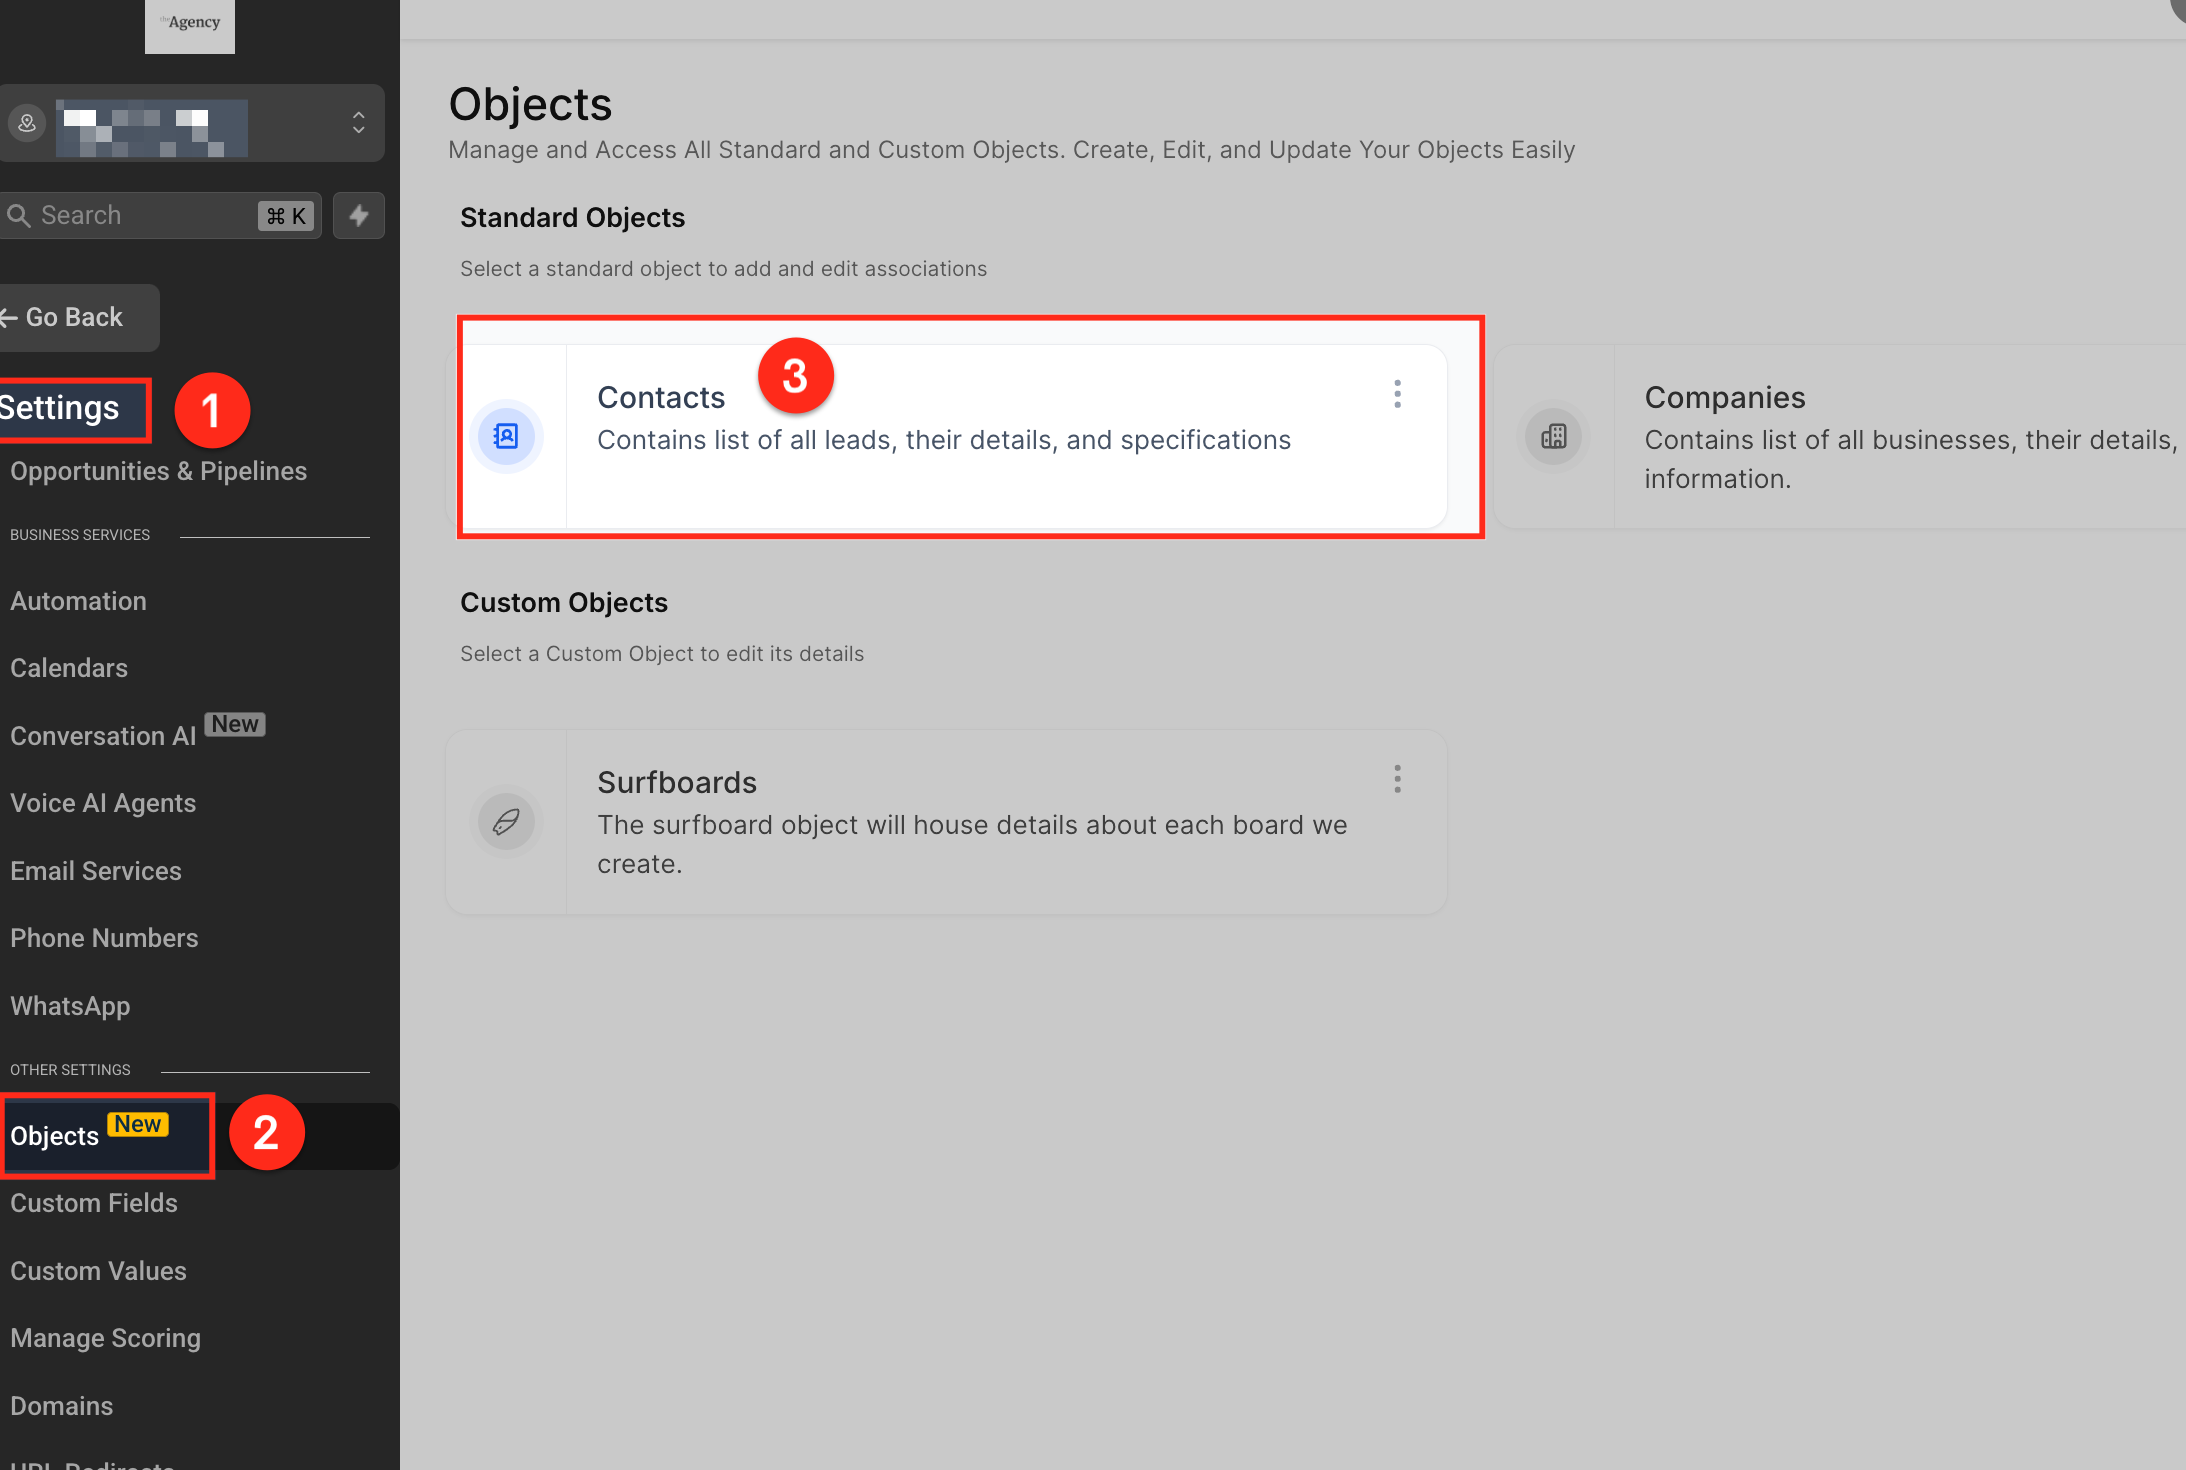Open the Surfboards custom object card
Viewport: 2186px width, 1470px height.
click(x=945, y=822)
